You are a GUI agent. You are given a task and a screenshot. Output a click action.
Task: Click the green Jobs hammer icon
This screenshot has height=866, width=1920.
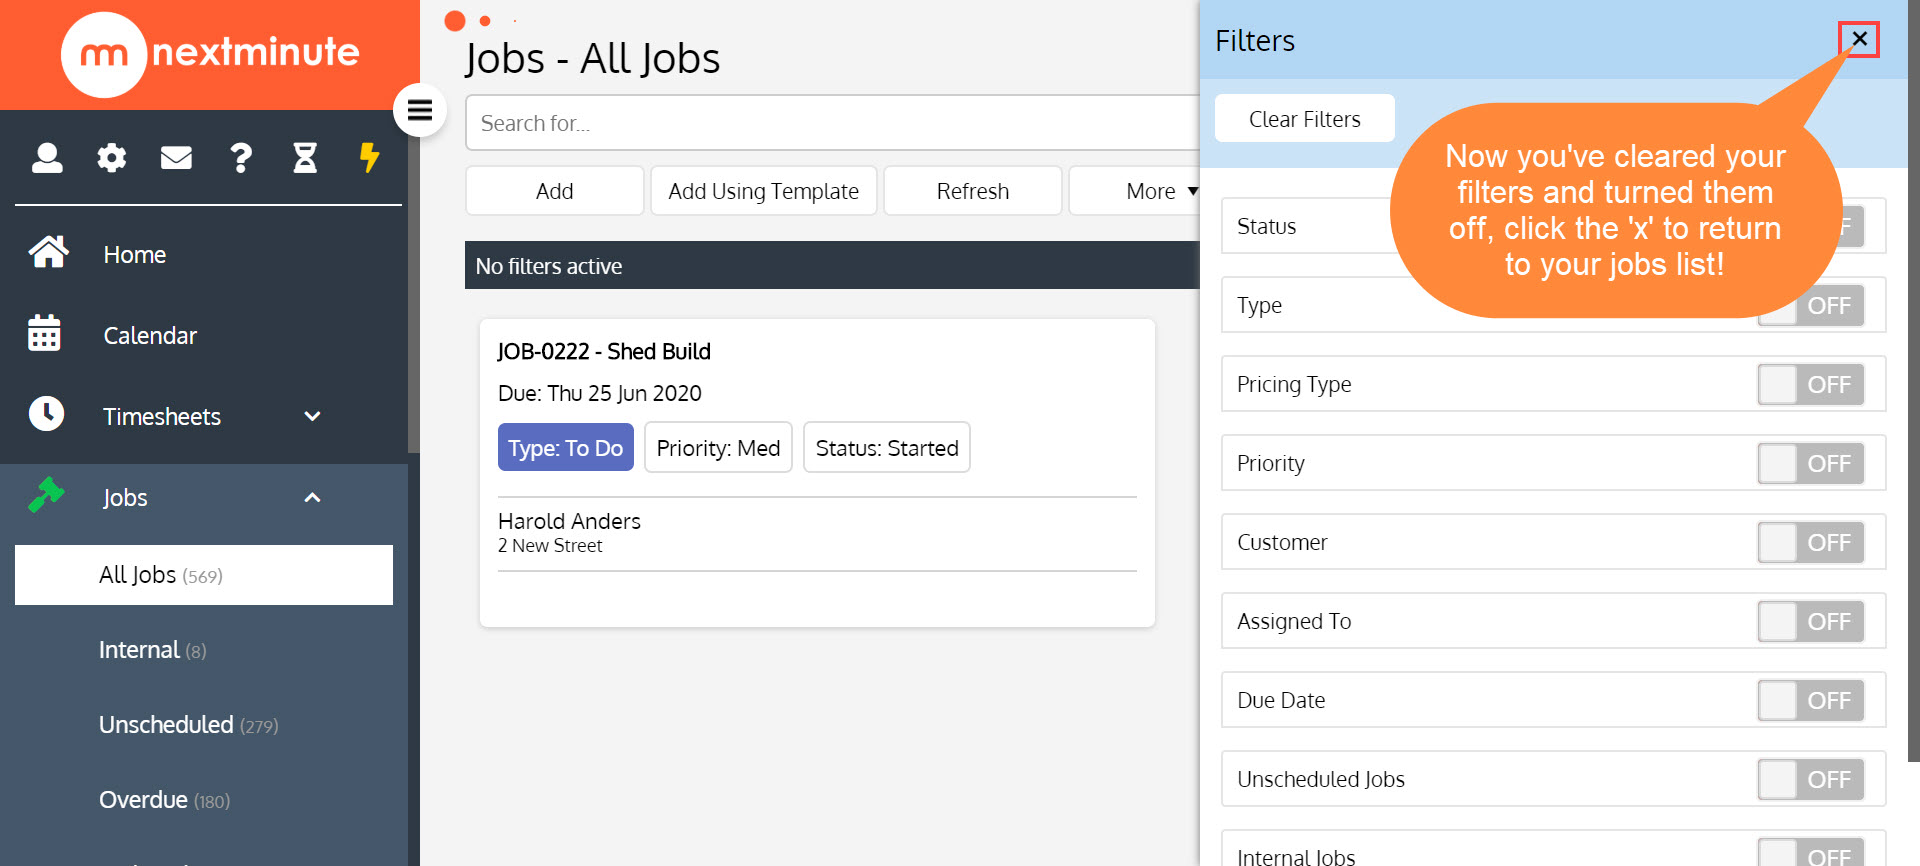point(46,494)
